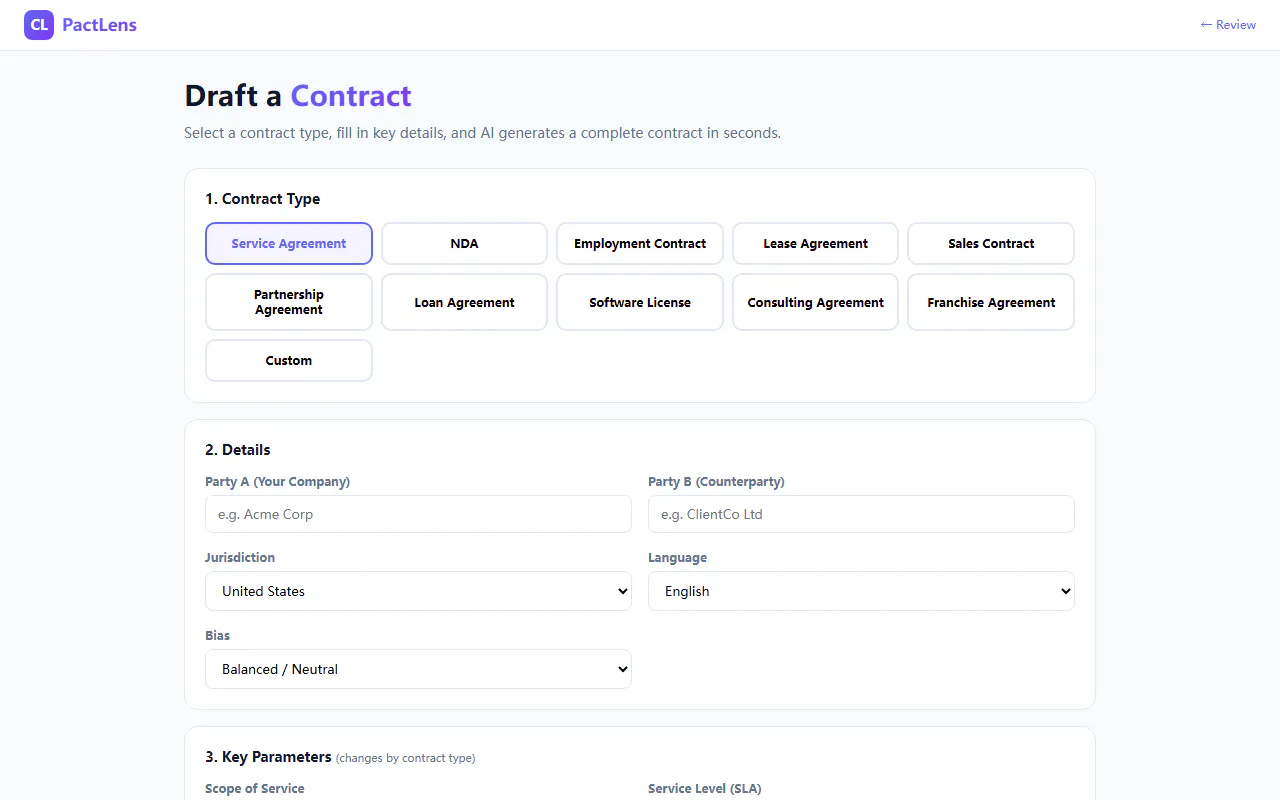
Task: Click the Key Parameters section heading
Action: [x=268, y=757]
